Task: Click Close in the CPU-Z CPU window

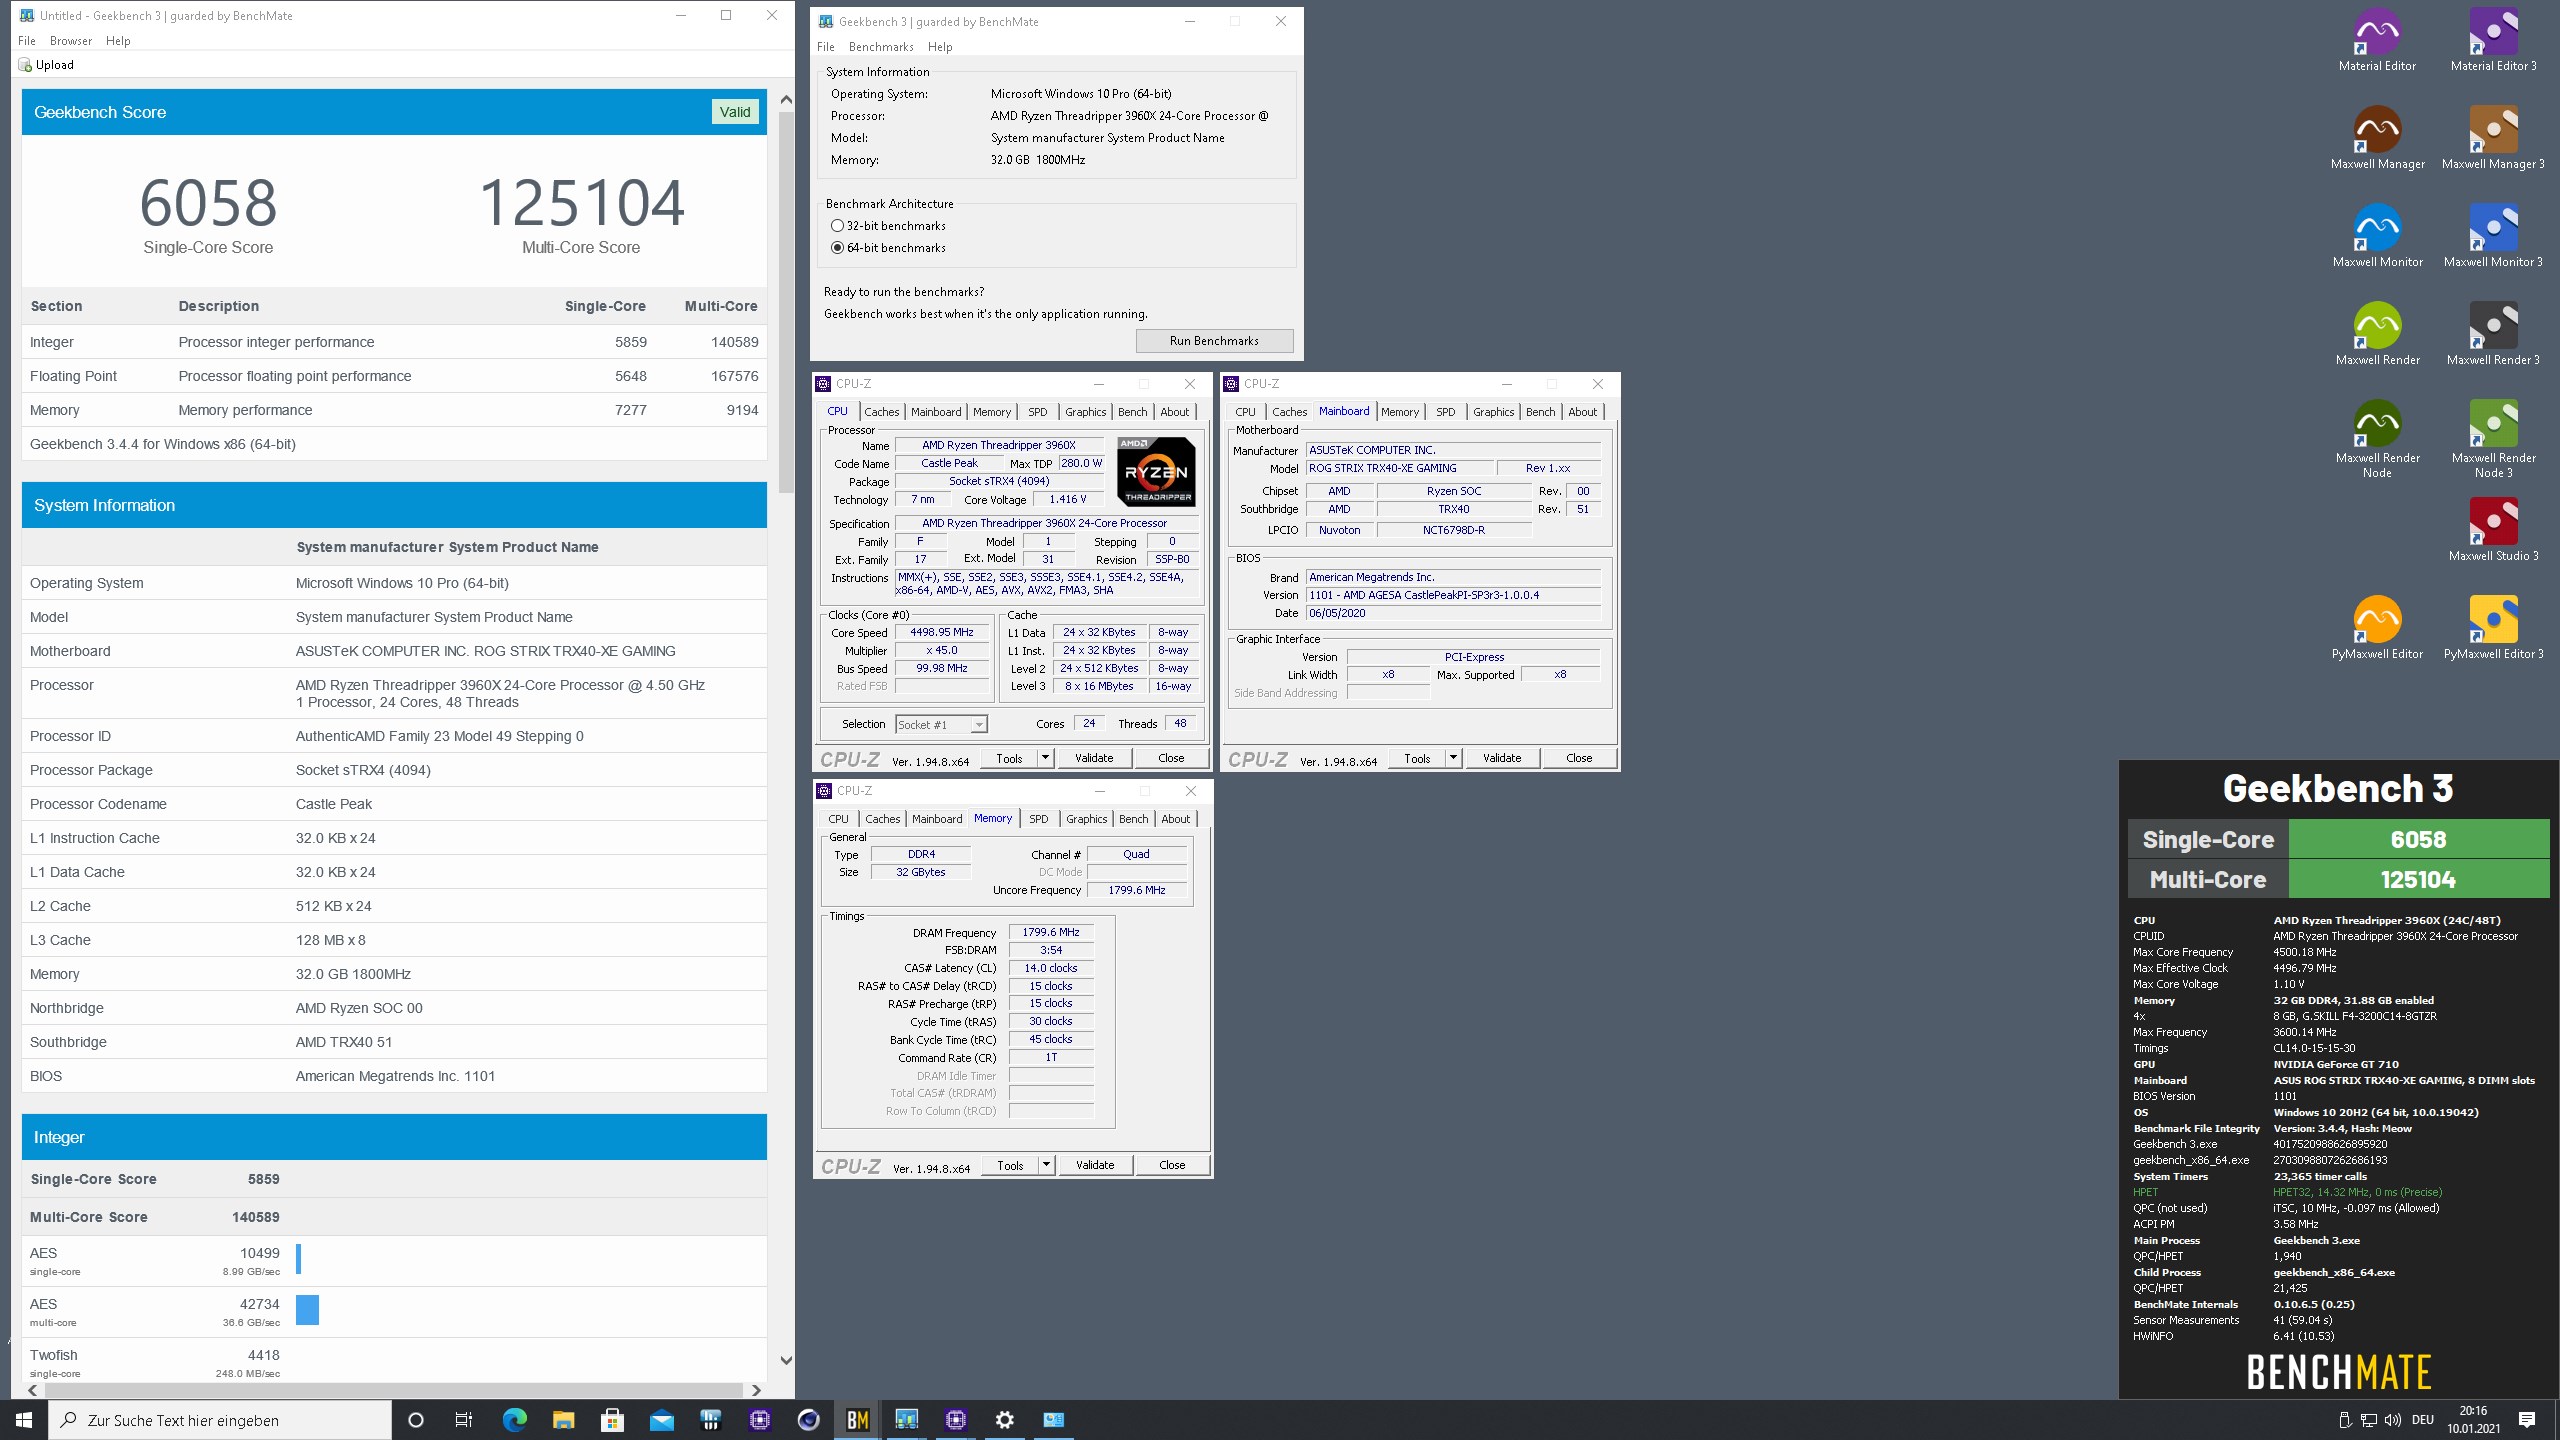Action: [1171, 758]
